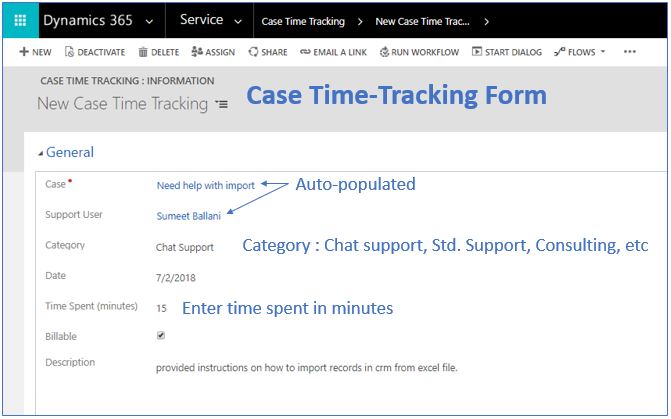
Task: Click the Description text field
Action: (x=306, y=367)
